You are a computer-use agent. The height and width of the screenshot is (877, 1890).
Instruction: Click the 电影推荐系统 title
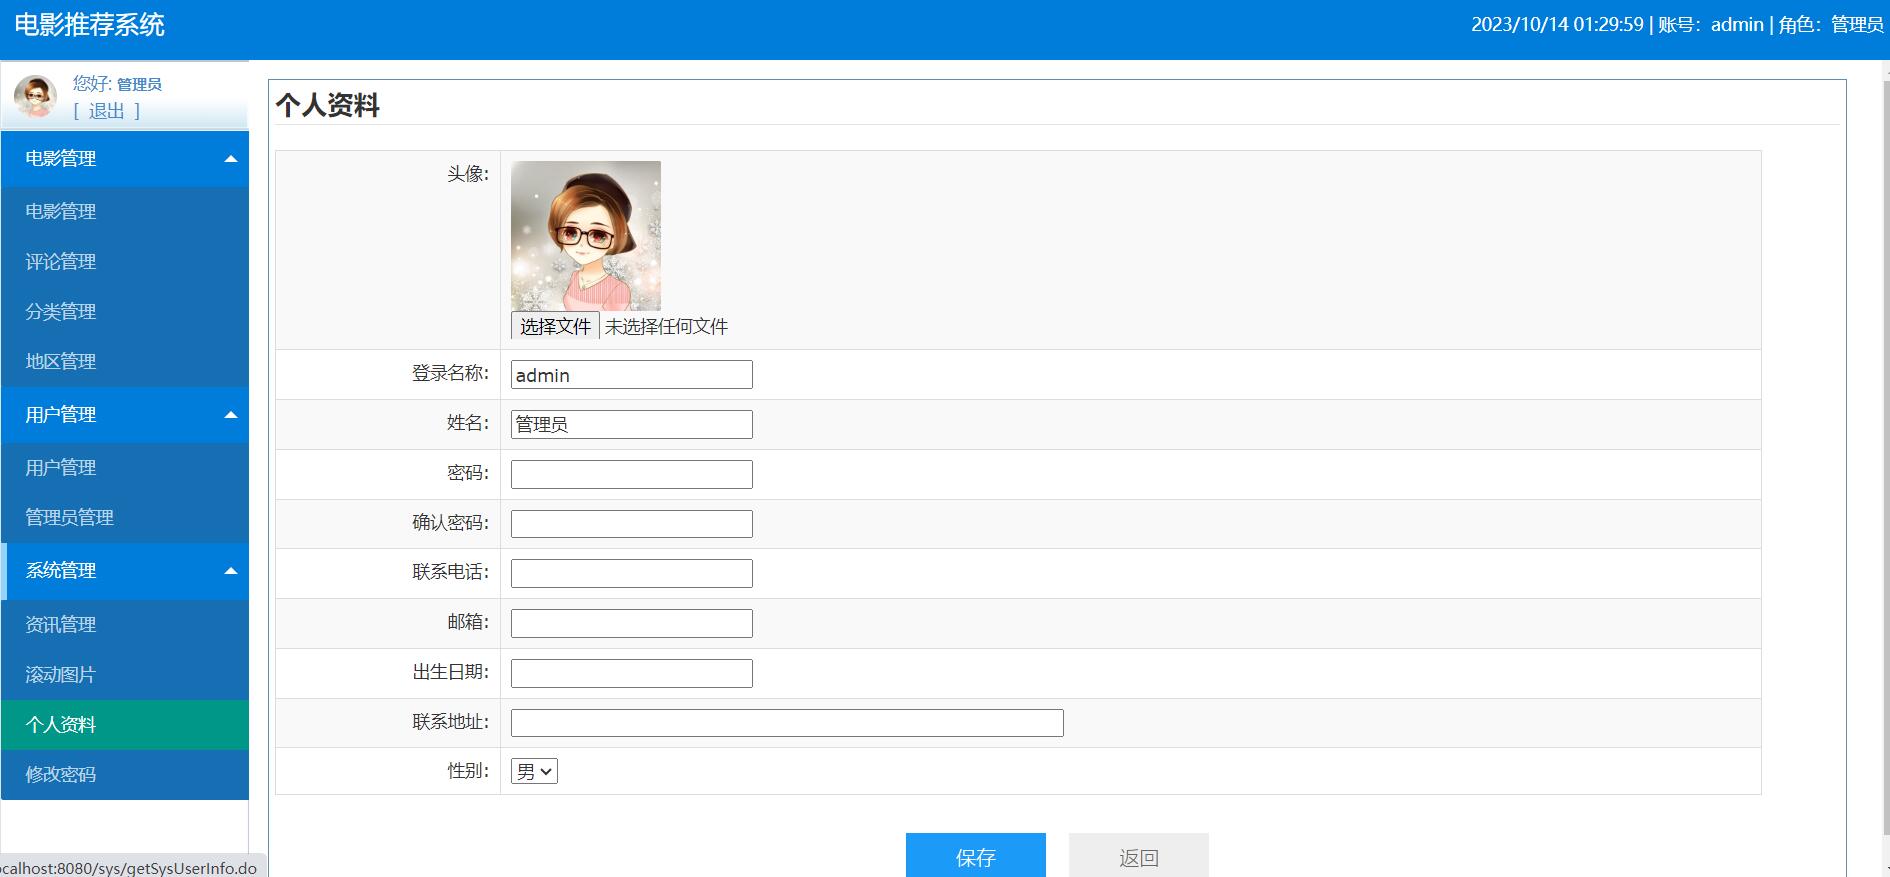coord(90,25)
